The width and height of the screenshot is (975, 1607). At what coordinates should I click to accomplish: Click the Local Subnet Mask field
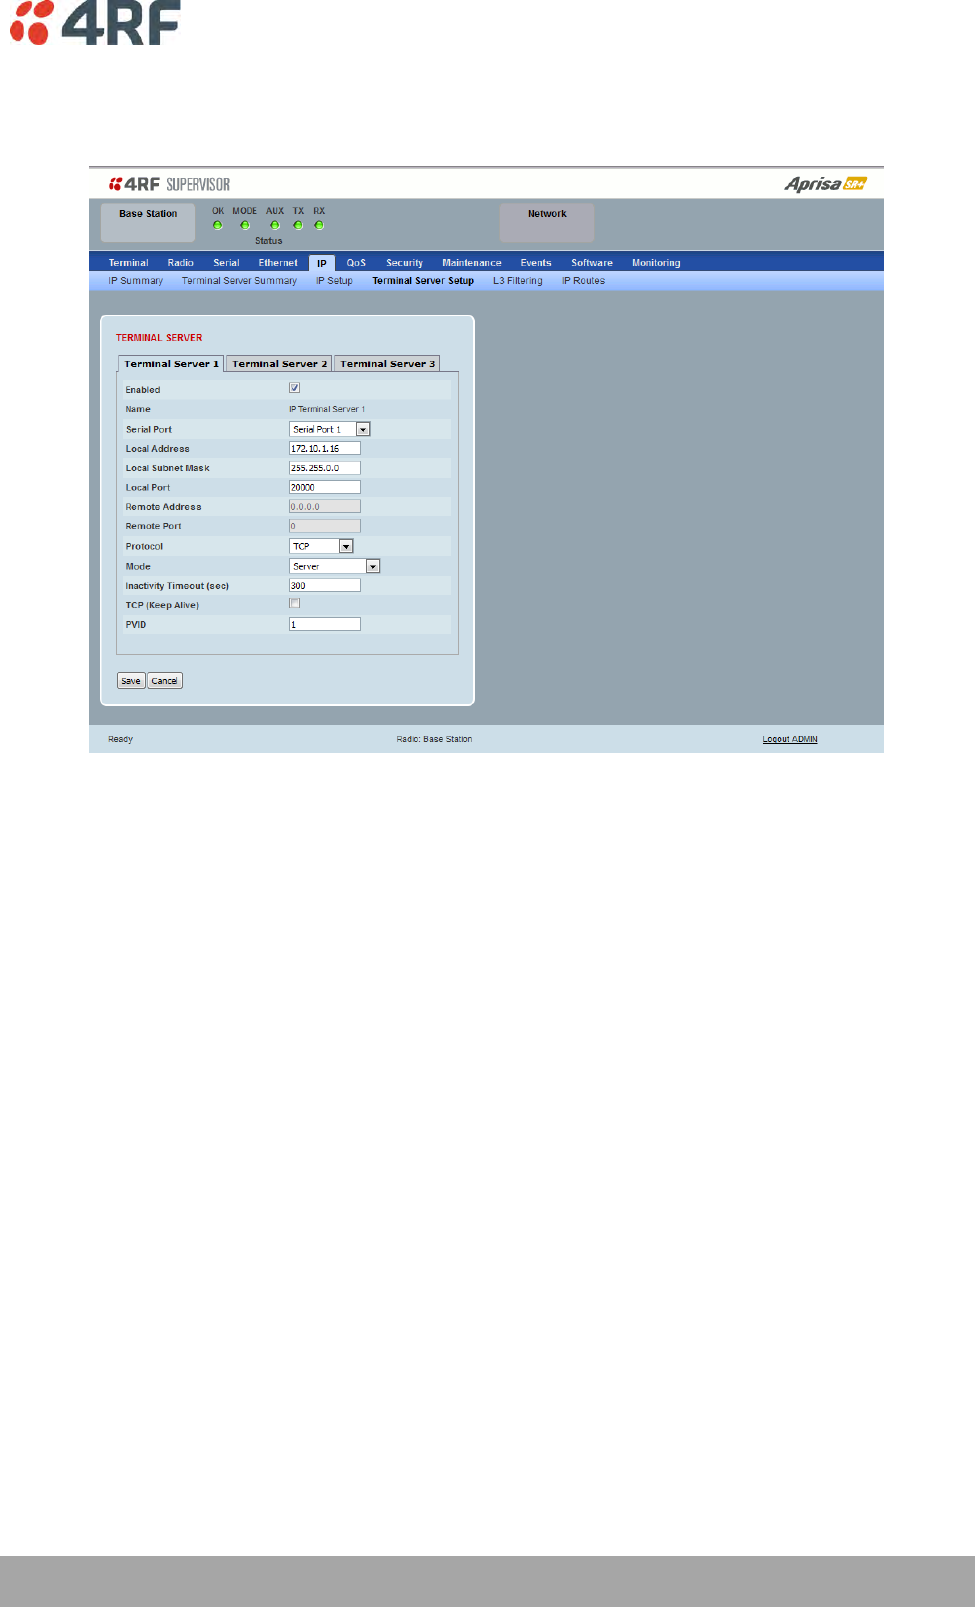tap(325, 468)
